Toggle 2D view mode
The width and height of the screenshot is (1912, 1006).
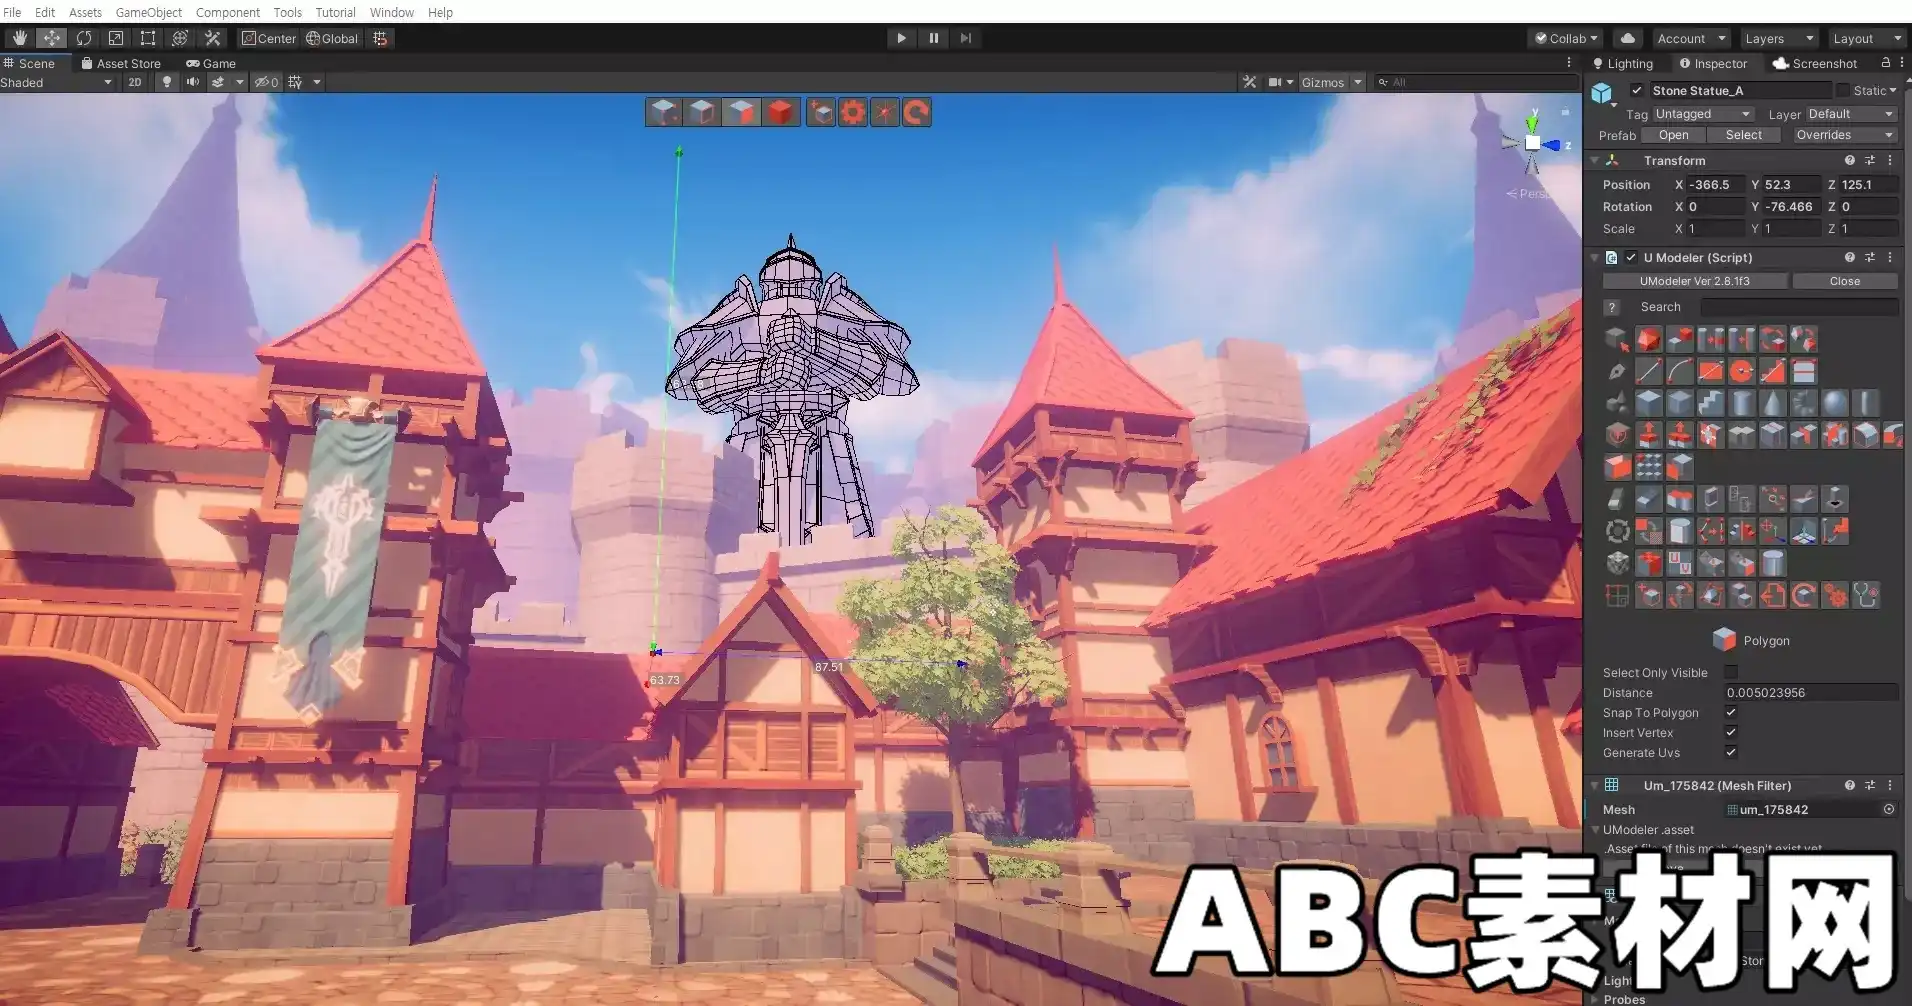point(135,82)
